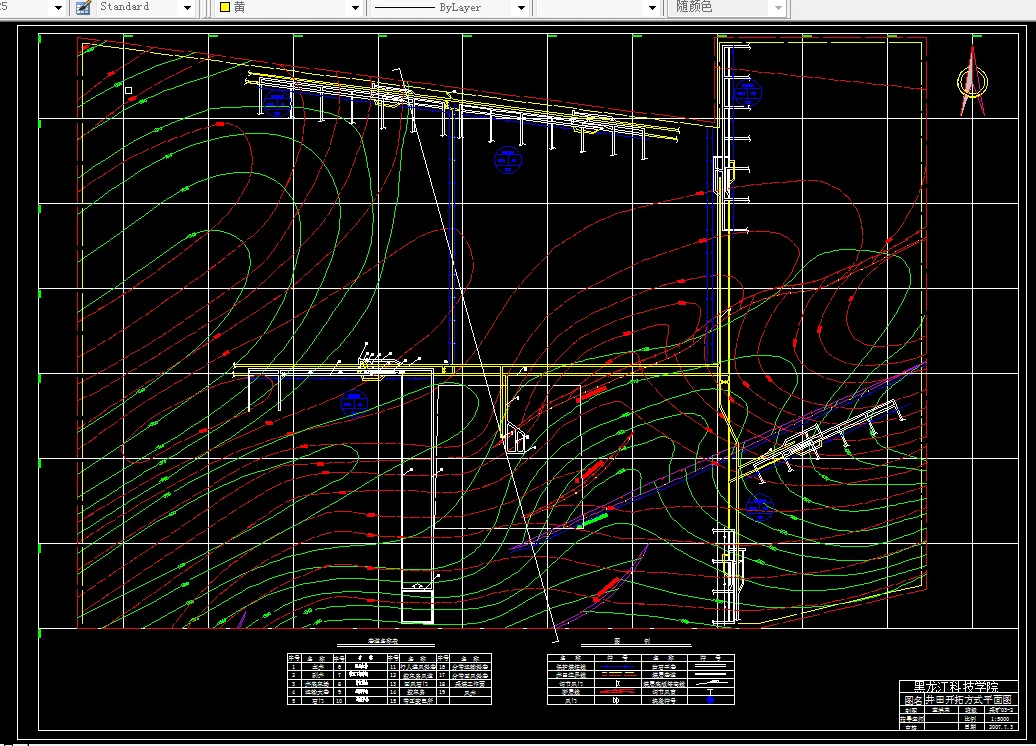Expand the dropdown arrow left of Standard
Screen dimensions: 1036x746
[58, 8]
